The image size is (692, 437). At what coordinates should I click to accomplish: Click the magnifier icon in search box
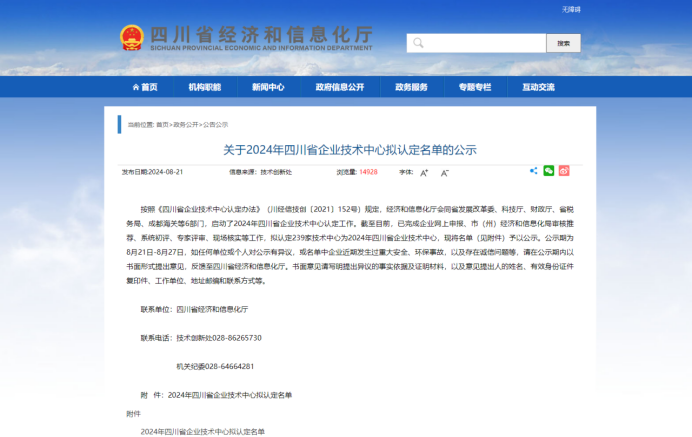pyautogui.click(x=416, y=43)
